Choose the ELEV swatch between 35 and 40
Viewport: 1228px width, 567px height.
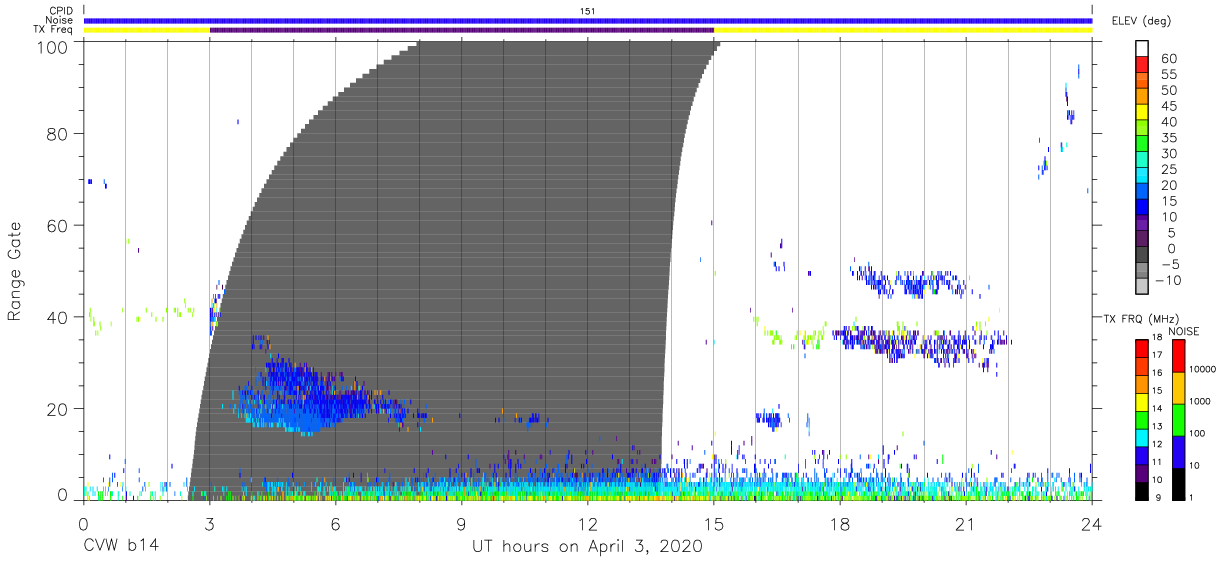click(1142, 128)
